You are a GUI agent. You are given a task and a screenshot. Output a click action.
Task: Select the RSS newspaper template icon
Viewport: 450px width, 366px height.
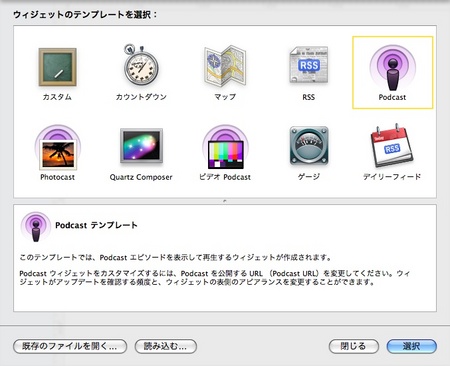pyautogui.click(x=309, y=65)
